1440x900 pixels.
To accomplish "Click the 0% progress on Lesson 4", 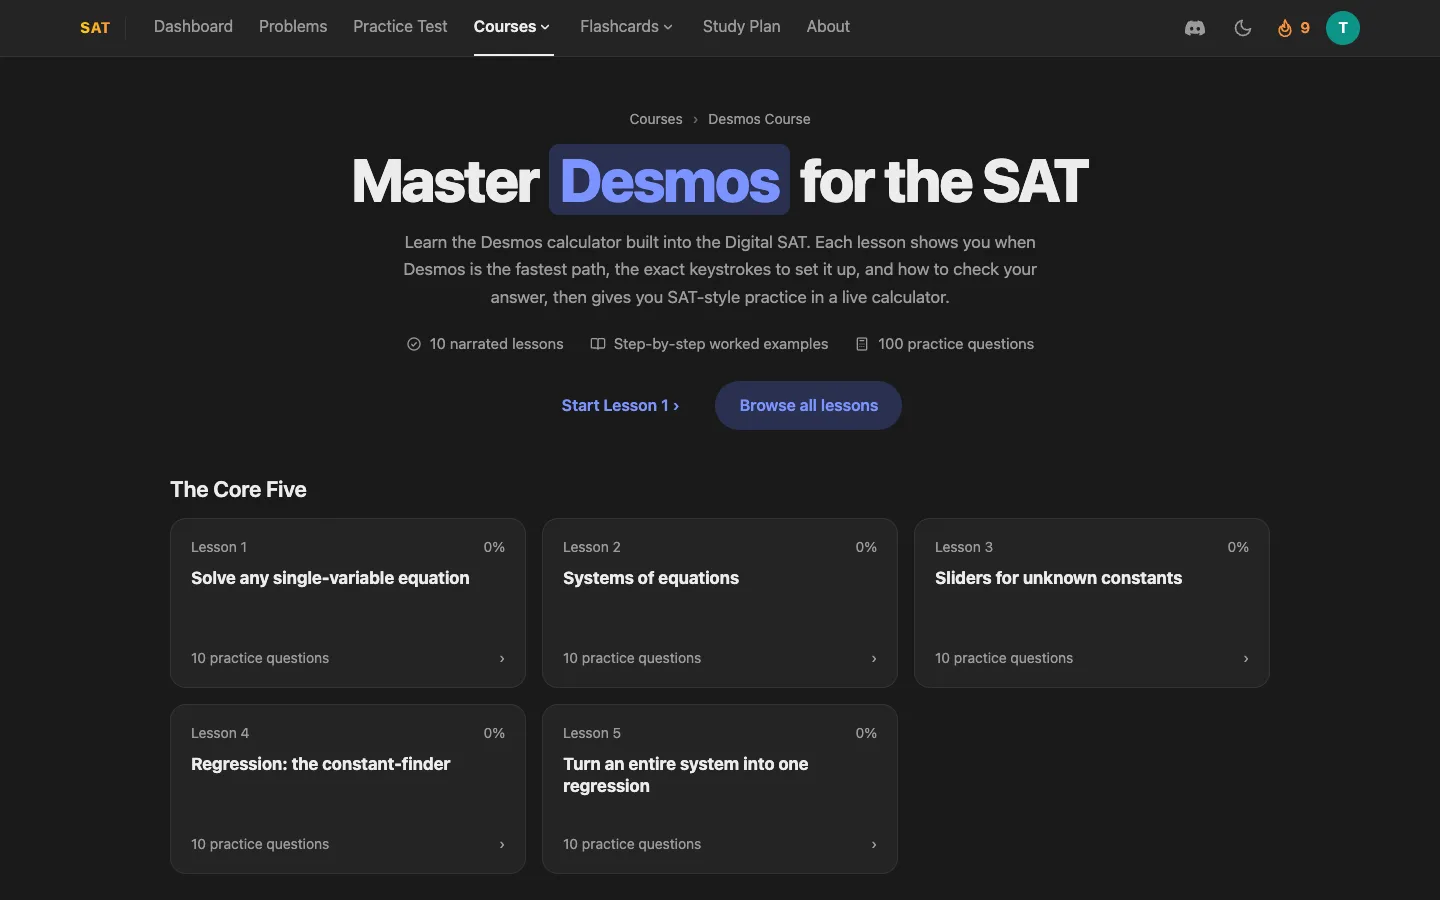I will coord(494,733).
